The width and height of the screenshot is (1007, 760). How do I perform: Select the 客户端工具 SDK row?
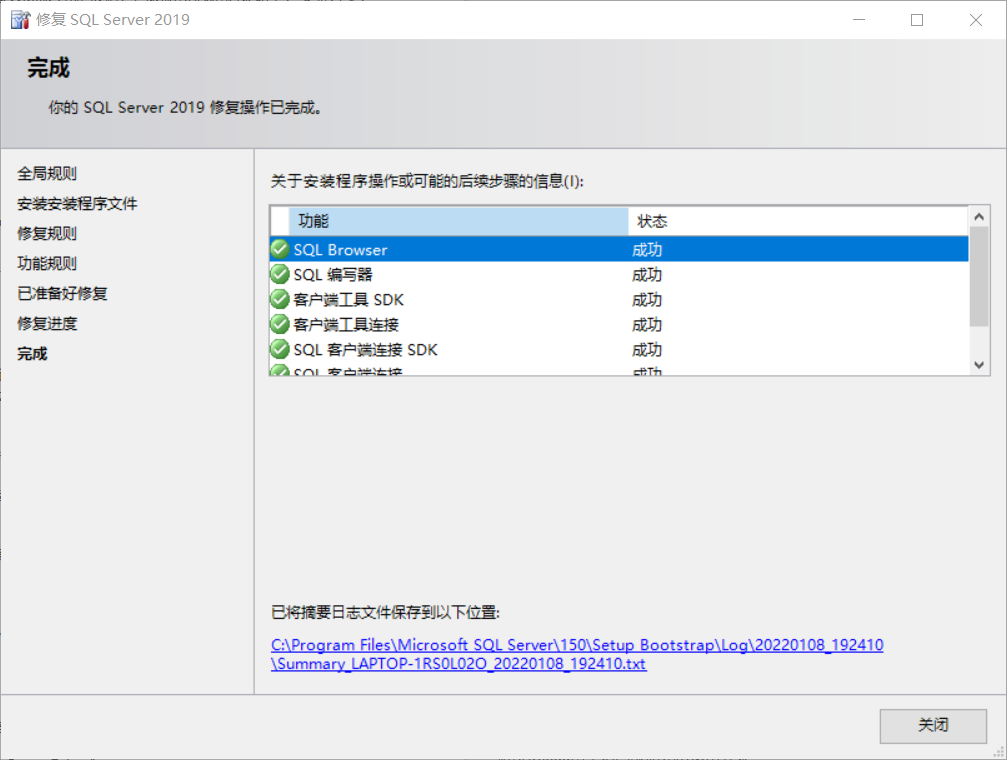click(x=619, y=299)
